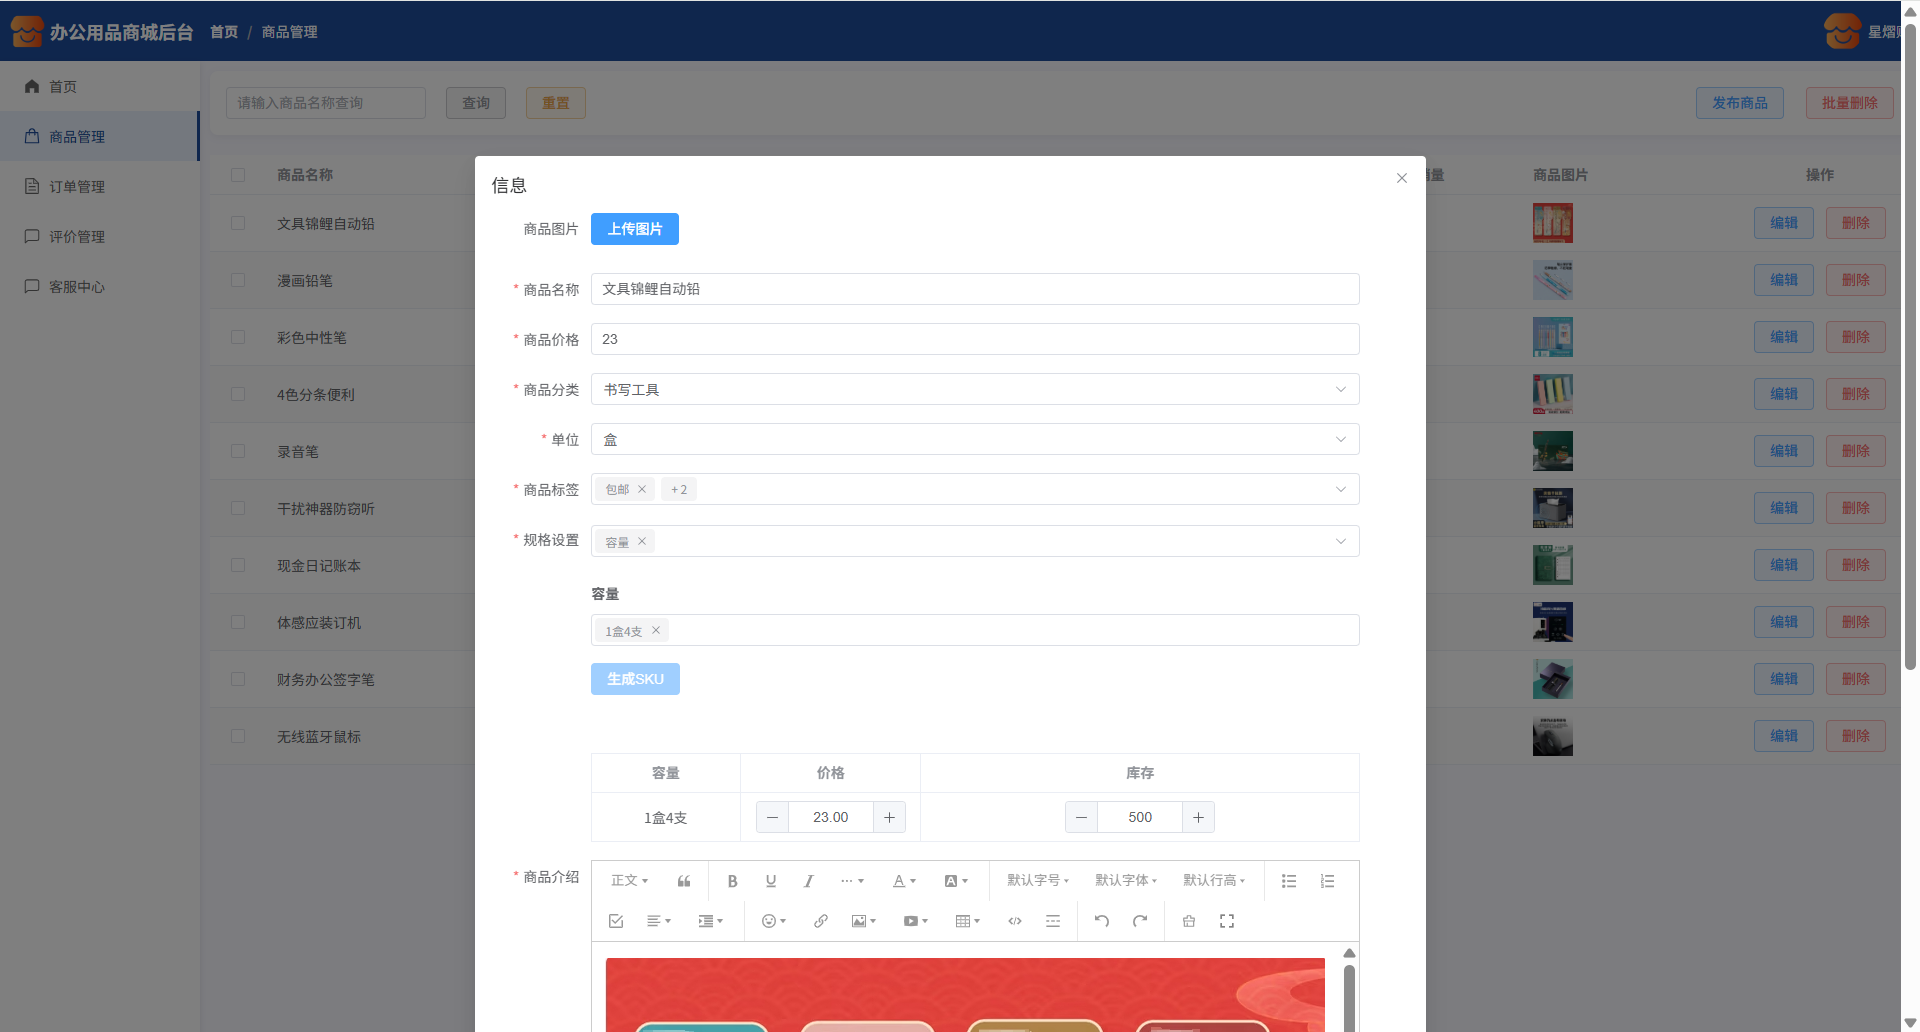Click the 上传图片 button
1920x1032 pixels.
[x=634, y=229]
